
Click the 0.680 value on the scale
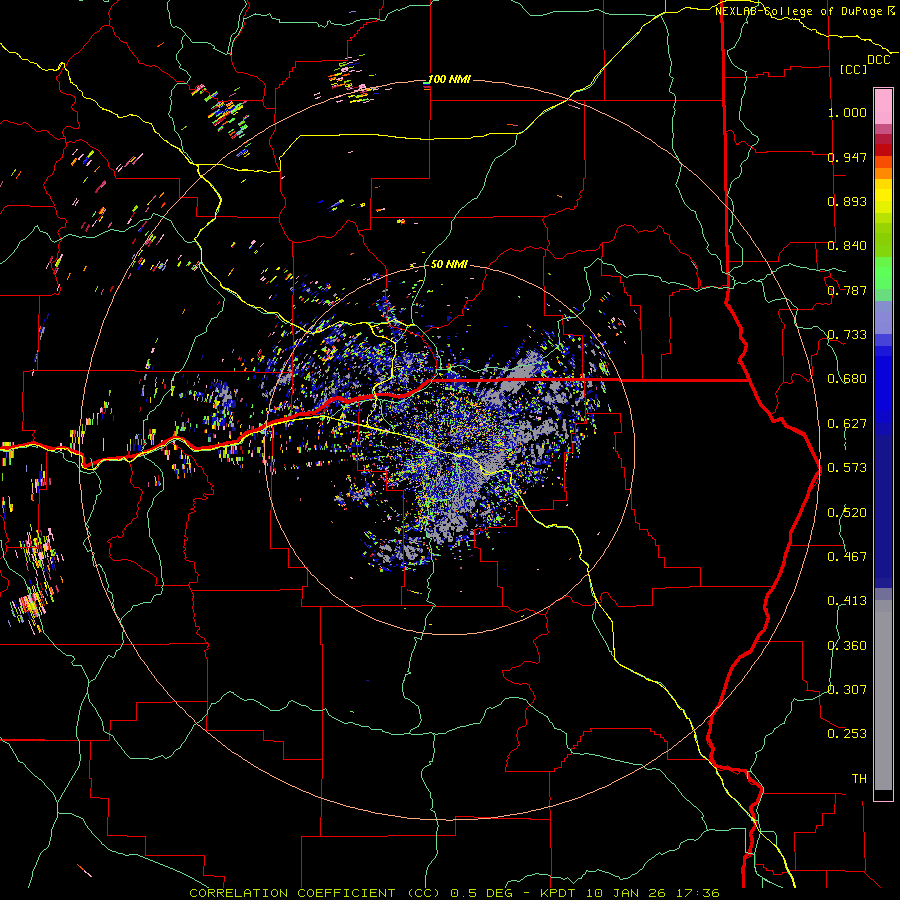coord(847,379)
